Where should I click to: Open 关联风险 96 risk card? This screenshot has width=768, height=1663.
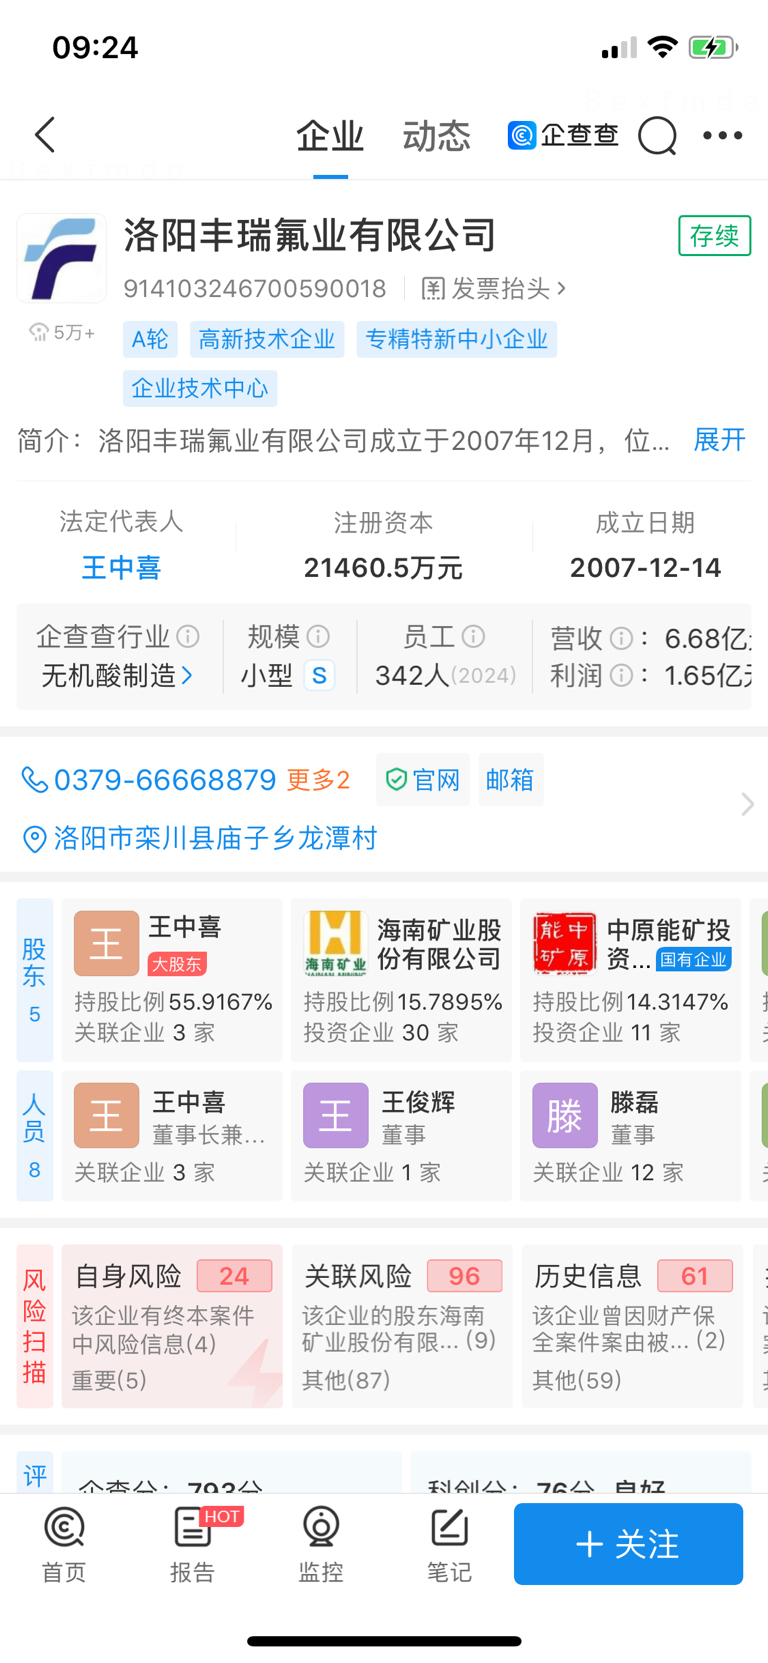pos(401,1326)
